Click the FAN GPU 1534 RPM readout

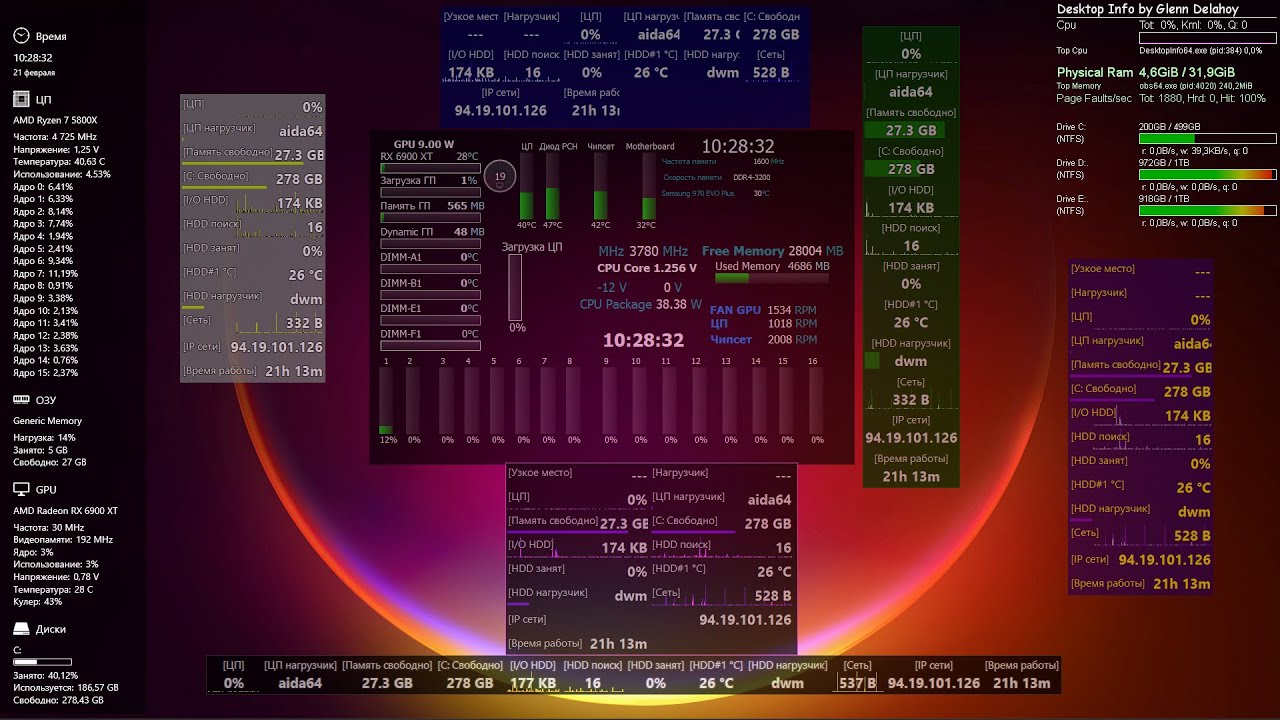pyautogui.click(x=763, y=310)
